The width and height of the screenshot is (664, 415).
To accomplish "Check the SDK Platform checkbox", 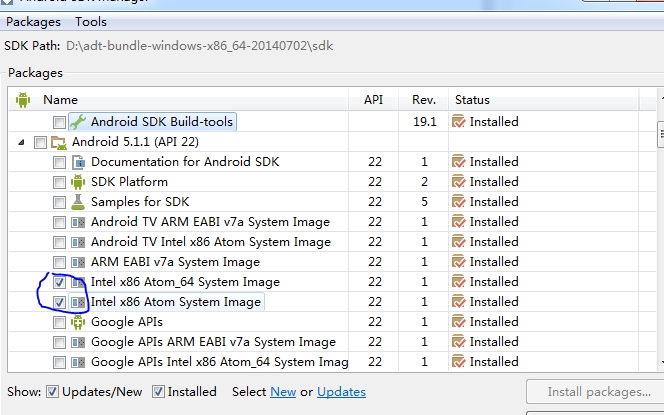I will (x=59, y=182).
